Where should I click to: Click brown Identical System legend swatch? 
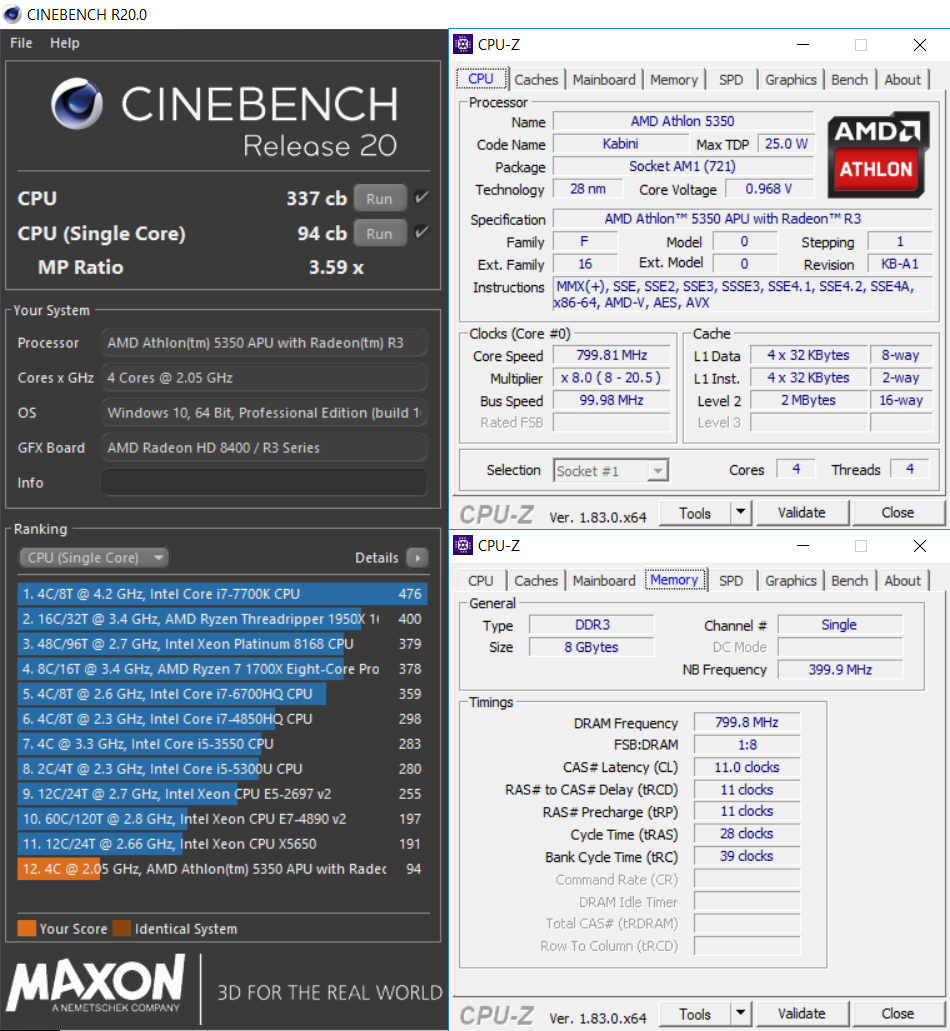pyautogui.click(x=122, y=928)
